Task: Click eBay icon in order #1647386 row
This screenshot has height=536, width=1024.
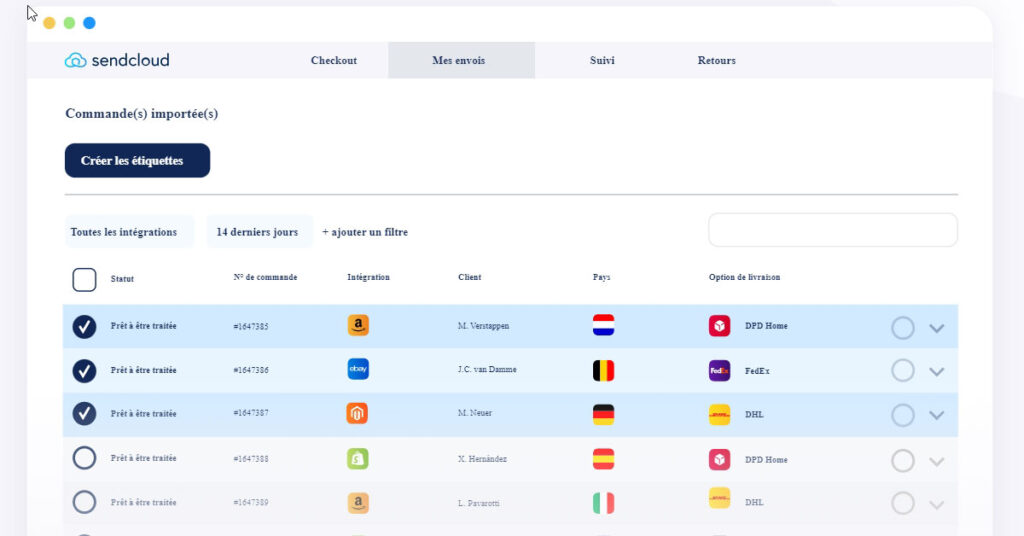Action: click(x=358, y=369)
